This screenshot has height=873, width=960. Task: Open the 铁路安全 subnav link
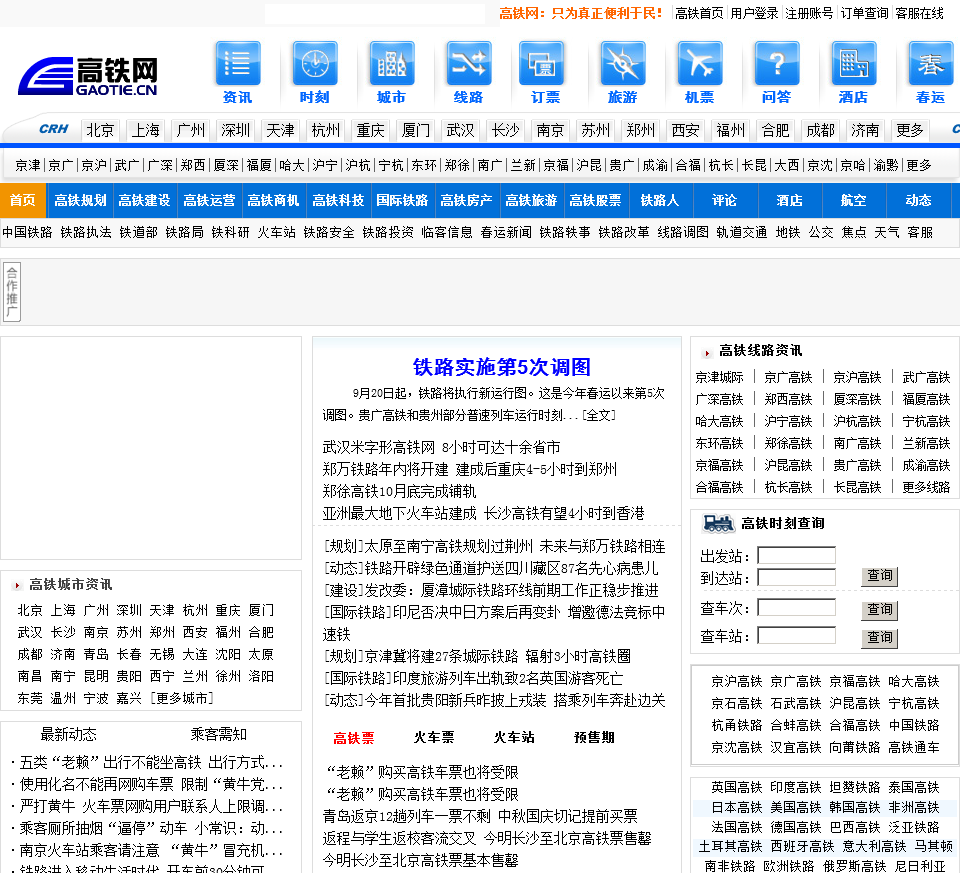coord(329,232)
